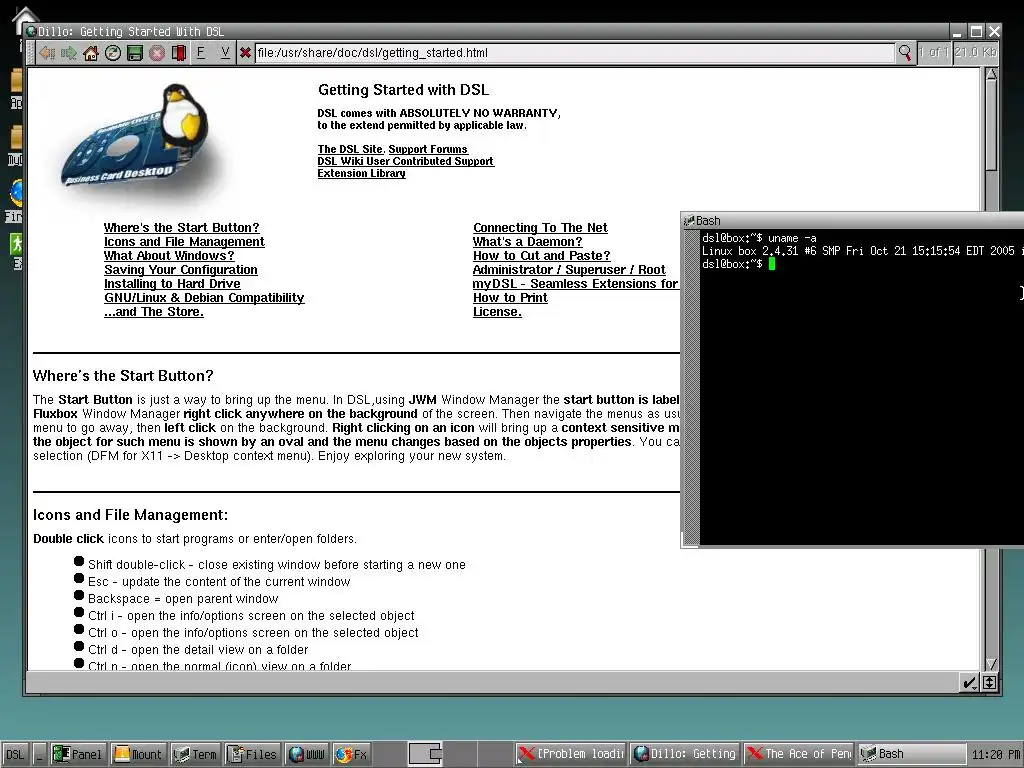Click the scroll-down arrow in Dillo
This screenshot has width=1024, height=768.
991,664
